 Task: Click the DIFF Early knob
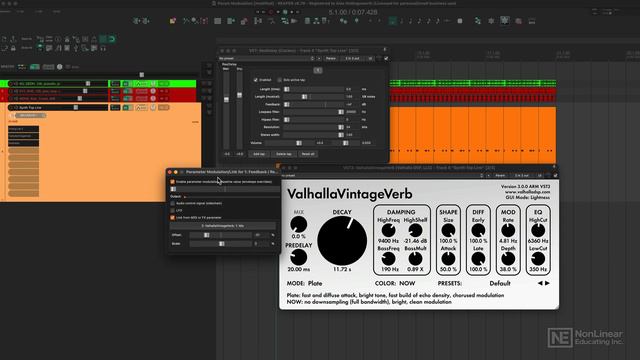tap(478, 230)
